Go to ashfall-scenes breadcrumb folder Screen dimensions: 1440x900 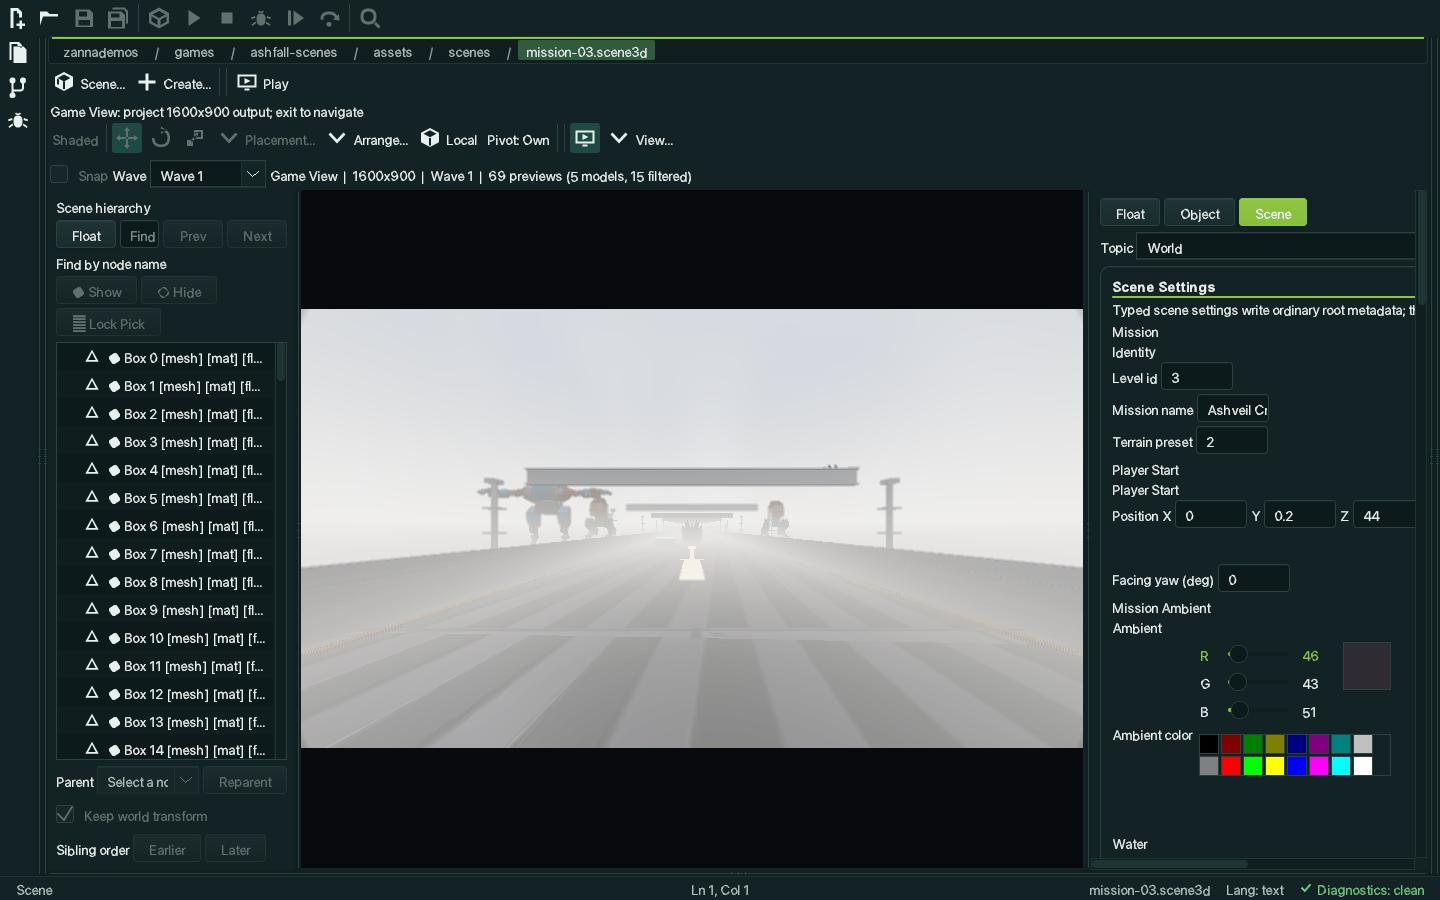[x=293, y=52]
